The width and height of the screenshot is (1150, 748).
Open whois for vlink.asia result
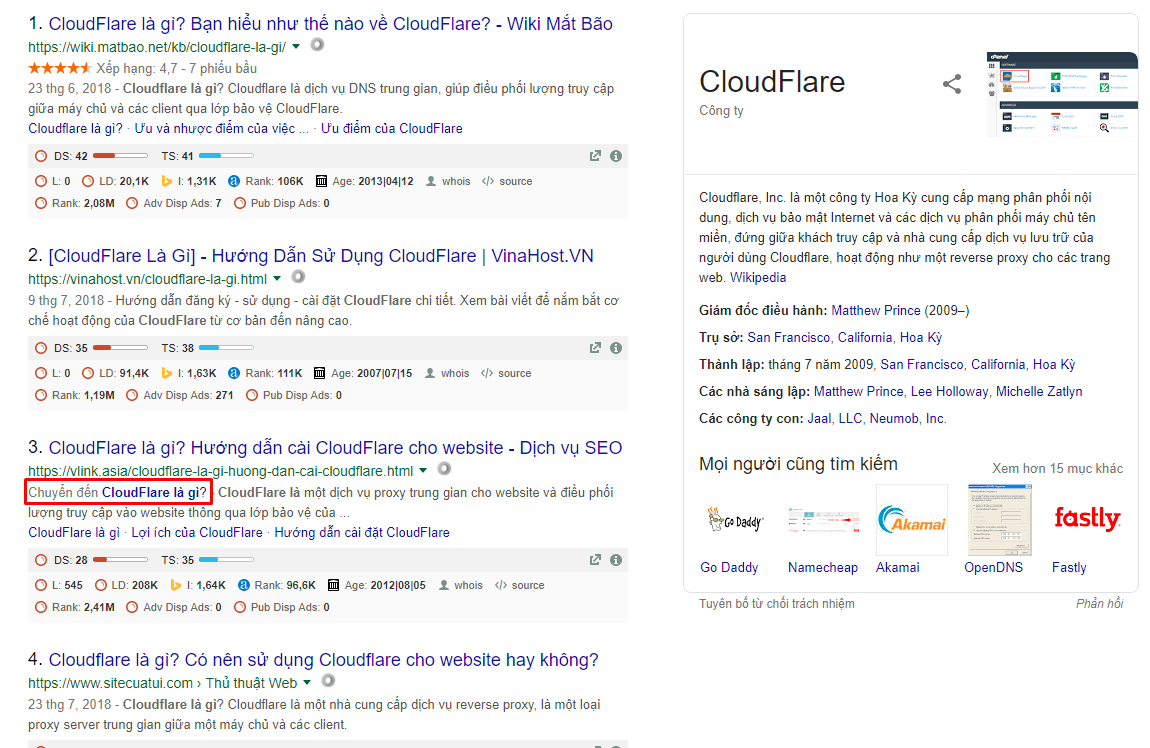click(x=461, y=585)
